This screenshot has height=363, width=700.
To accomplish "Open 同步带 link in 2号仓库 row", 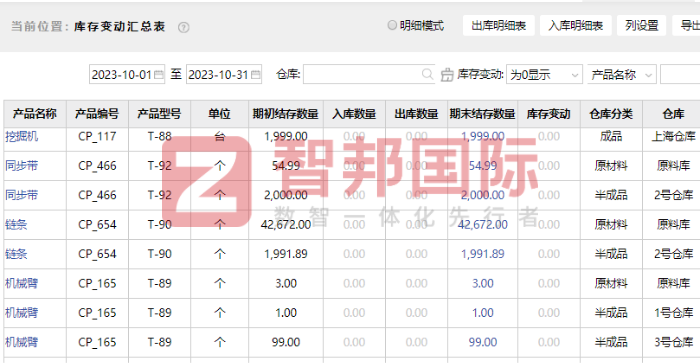I will pyautogui.click(x=21, y=195).
